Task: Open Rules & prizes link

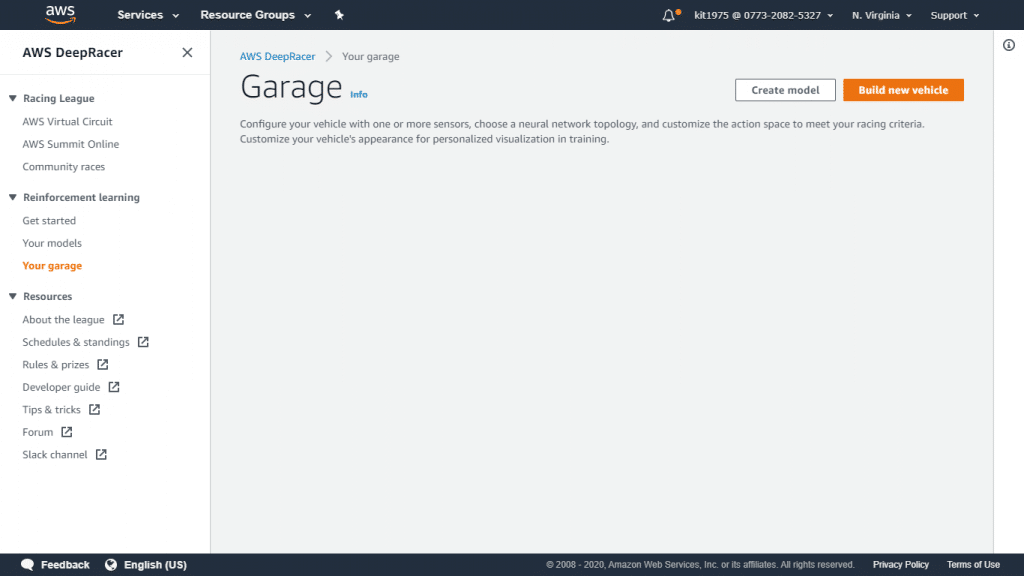Action: [56, 364]
